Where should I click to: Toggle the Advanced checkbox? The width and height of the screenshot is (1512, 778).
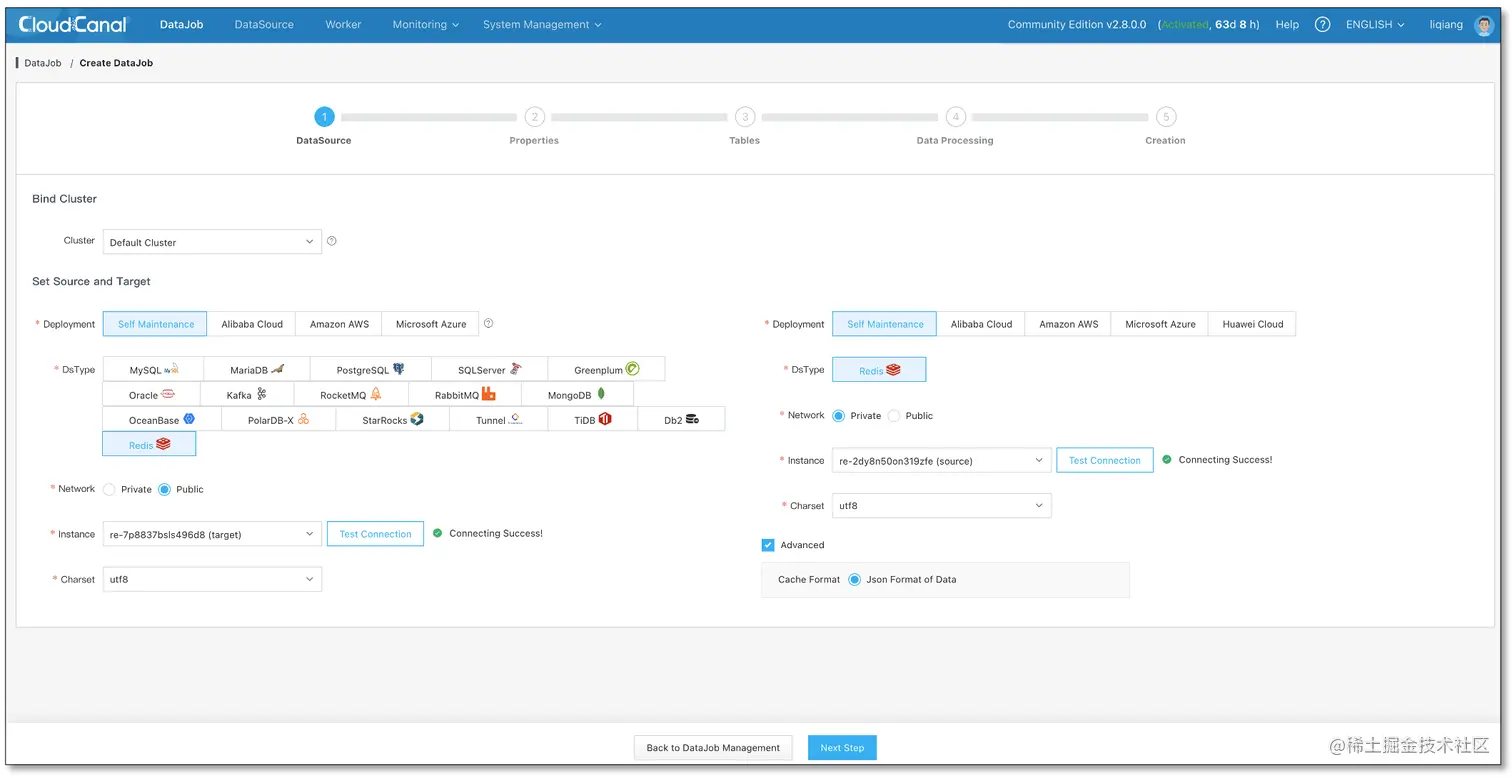pos(768,545)
